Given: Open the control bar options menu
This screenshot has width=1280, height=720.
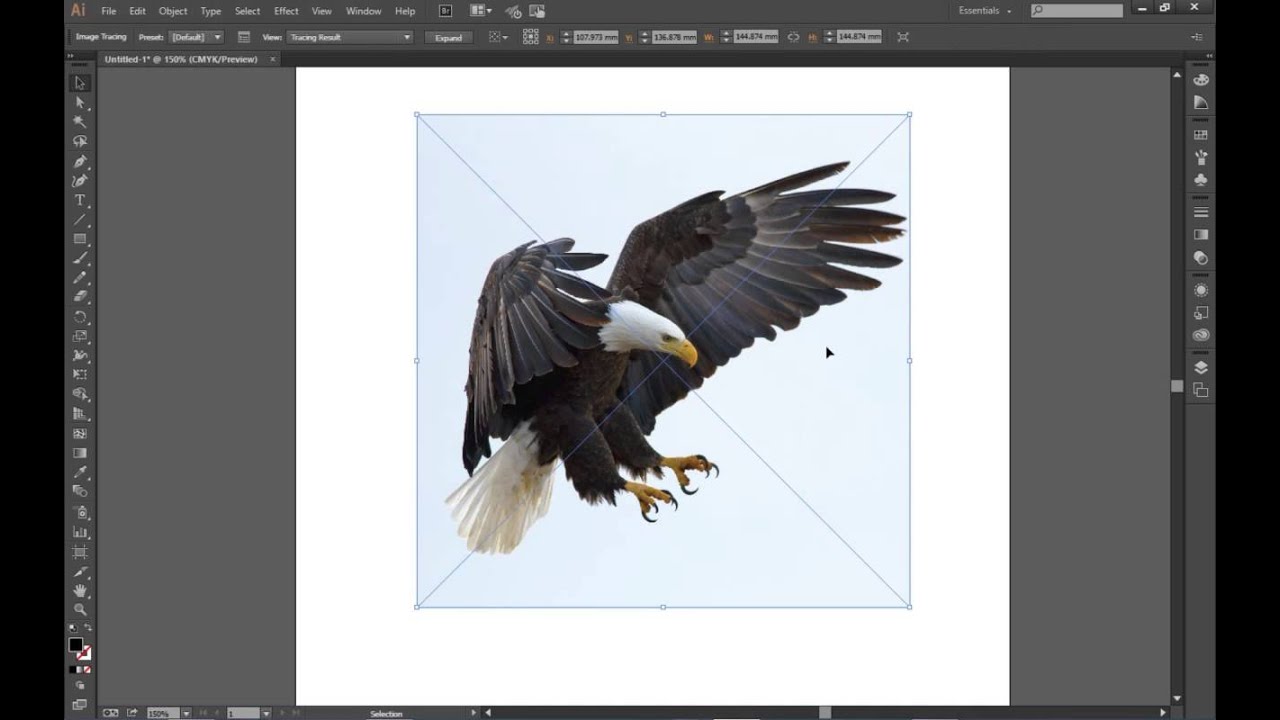Looking at the screenshot, I should pyautogui.click(x=1197, y=37).
